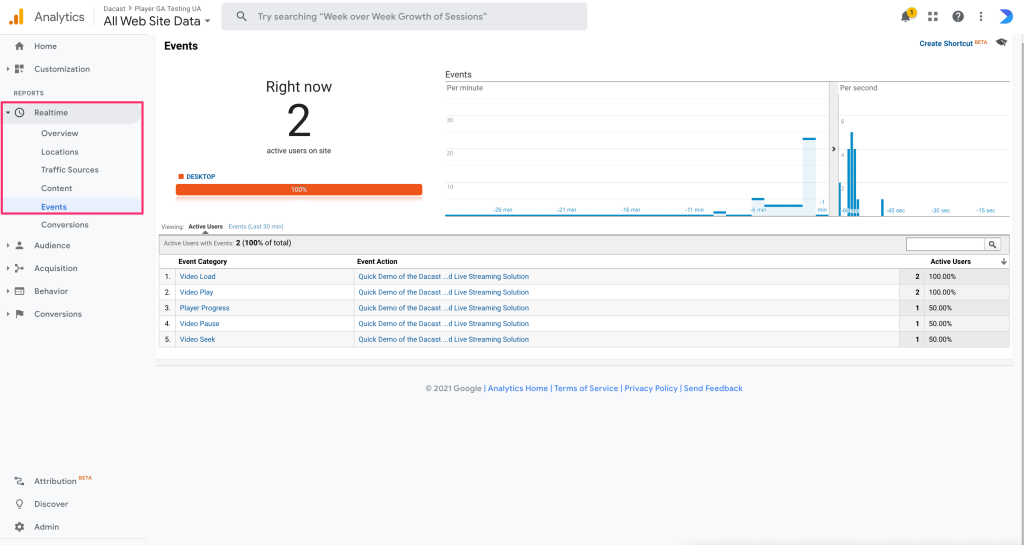Open the Google apps grid
This screenshot has height=545, width=1024.
tap(933, 16)
